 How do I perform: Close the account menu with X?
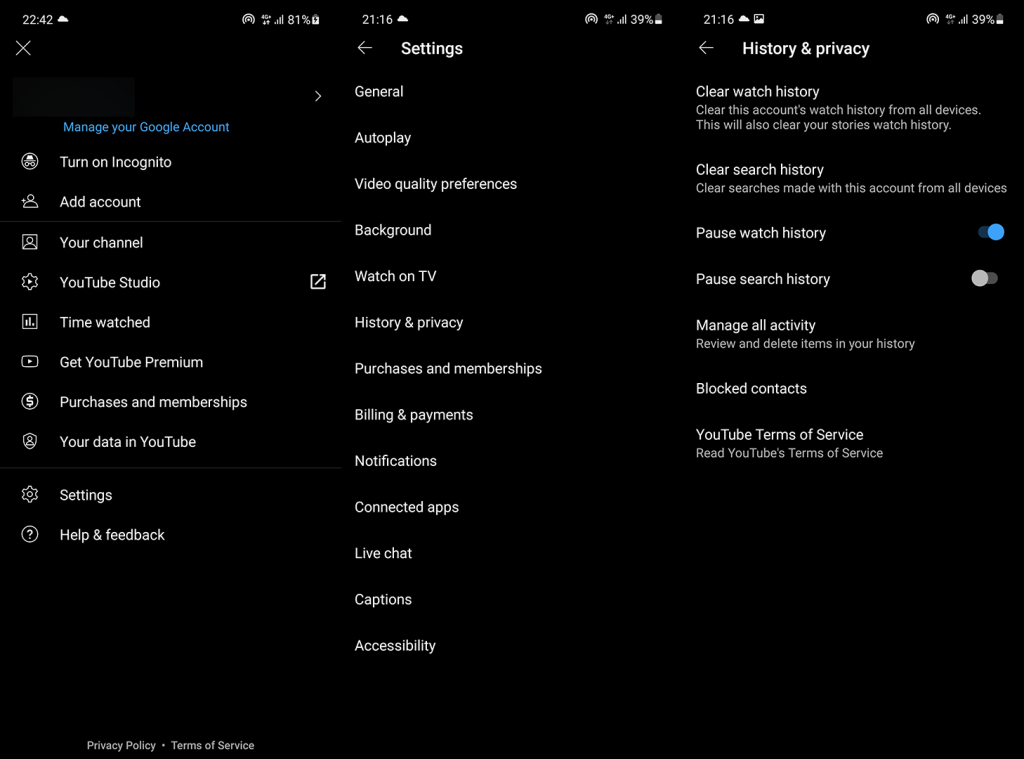(x=24, y=48)
